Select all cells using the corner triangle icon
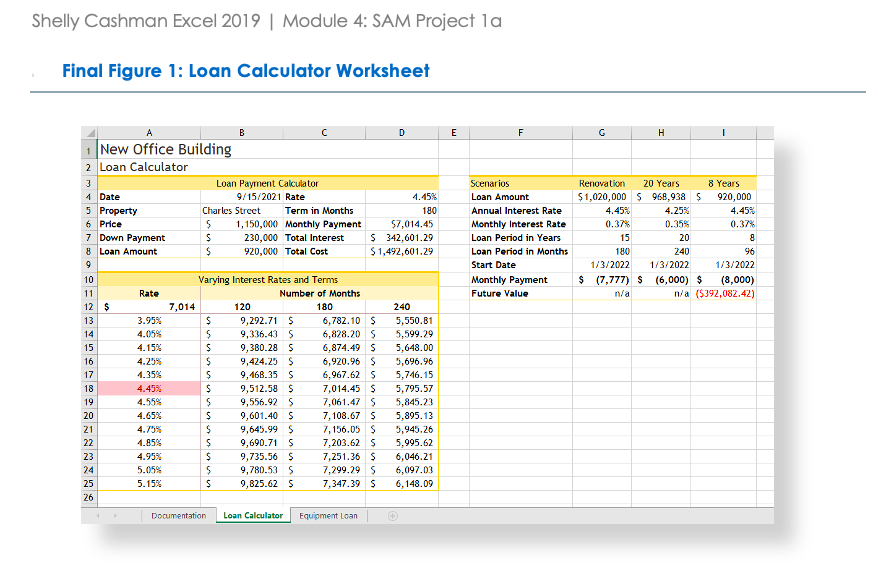This screenshot has height=577, width=878. (92, 132)
